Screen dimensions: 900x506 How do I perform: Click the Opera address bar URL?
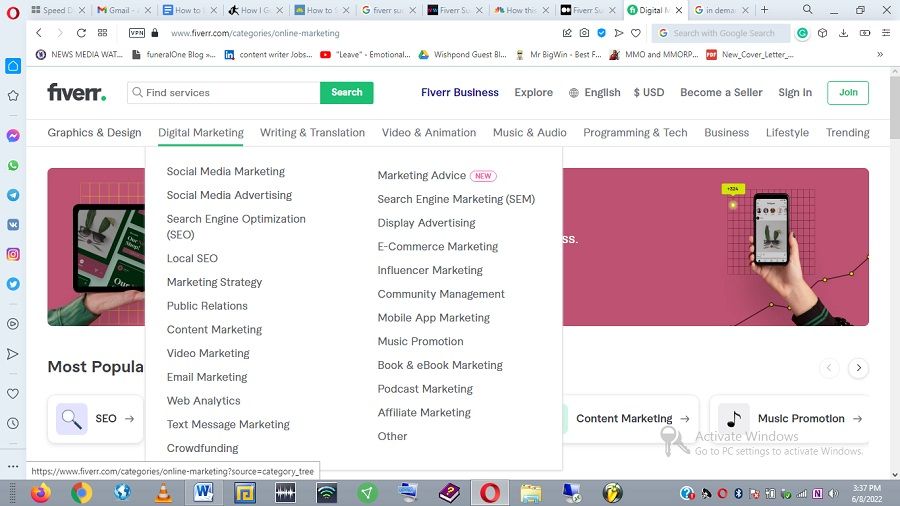pyautogui.click(x=255, y=33)
